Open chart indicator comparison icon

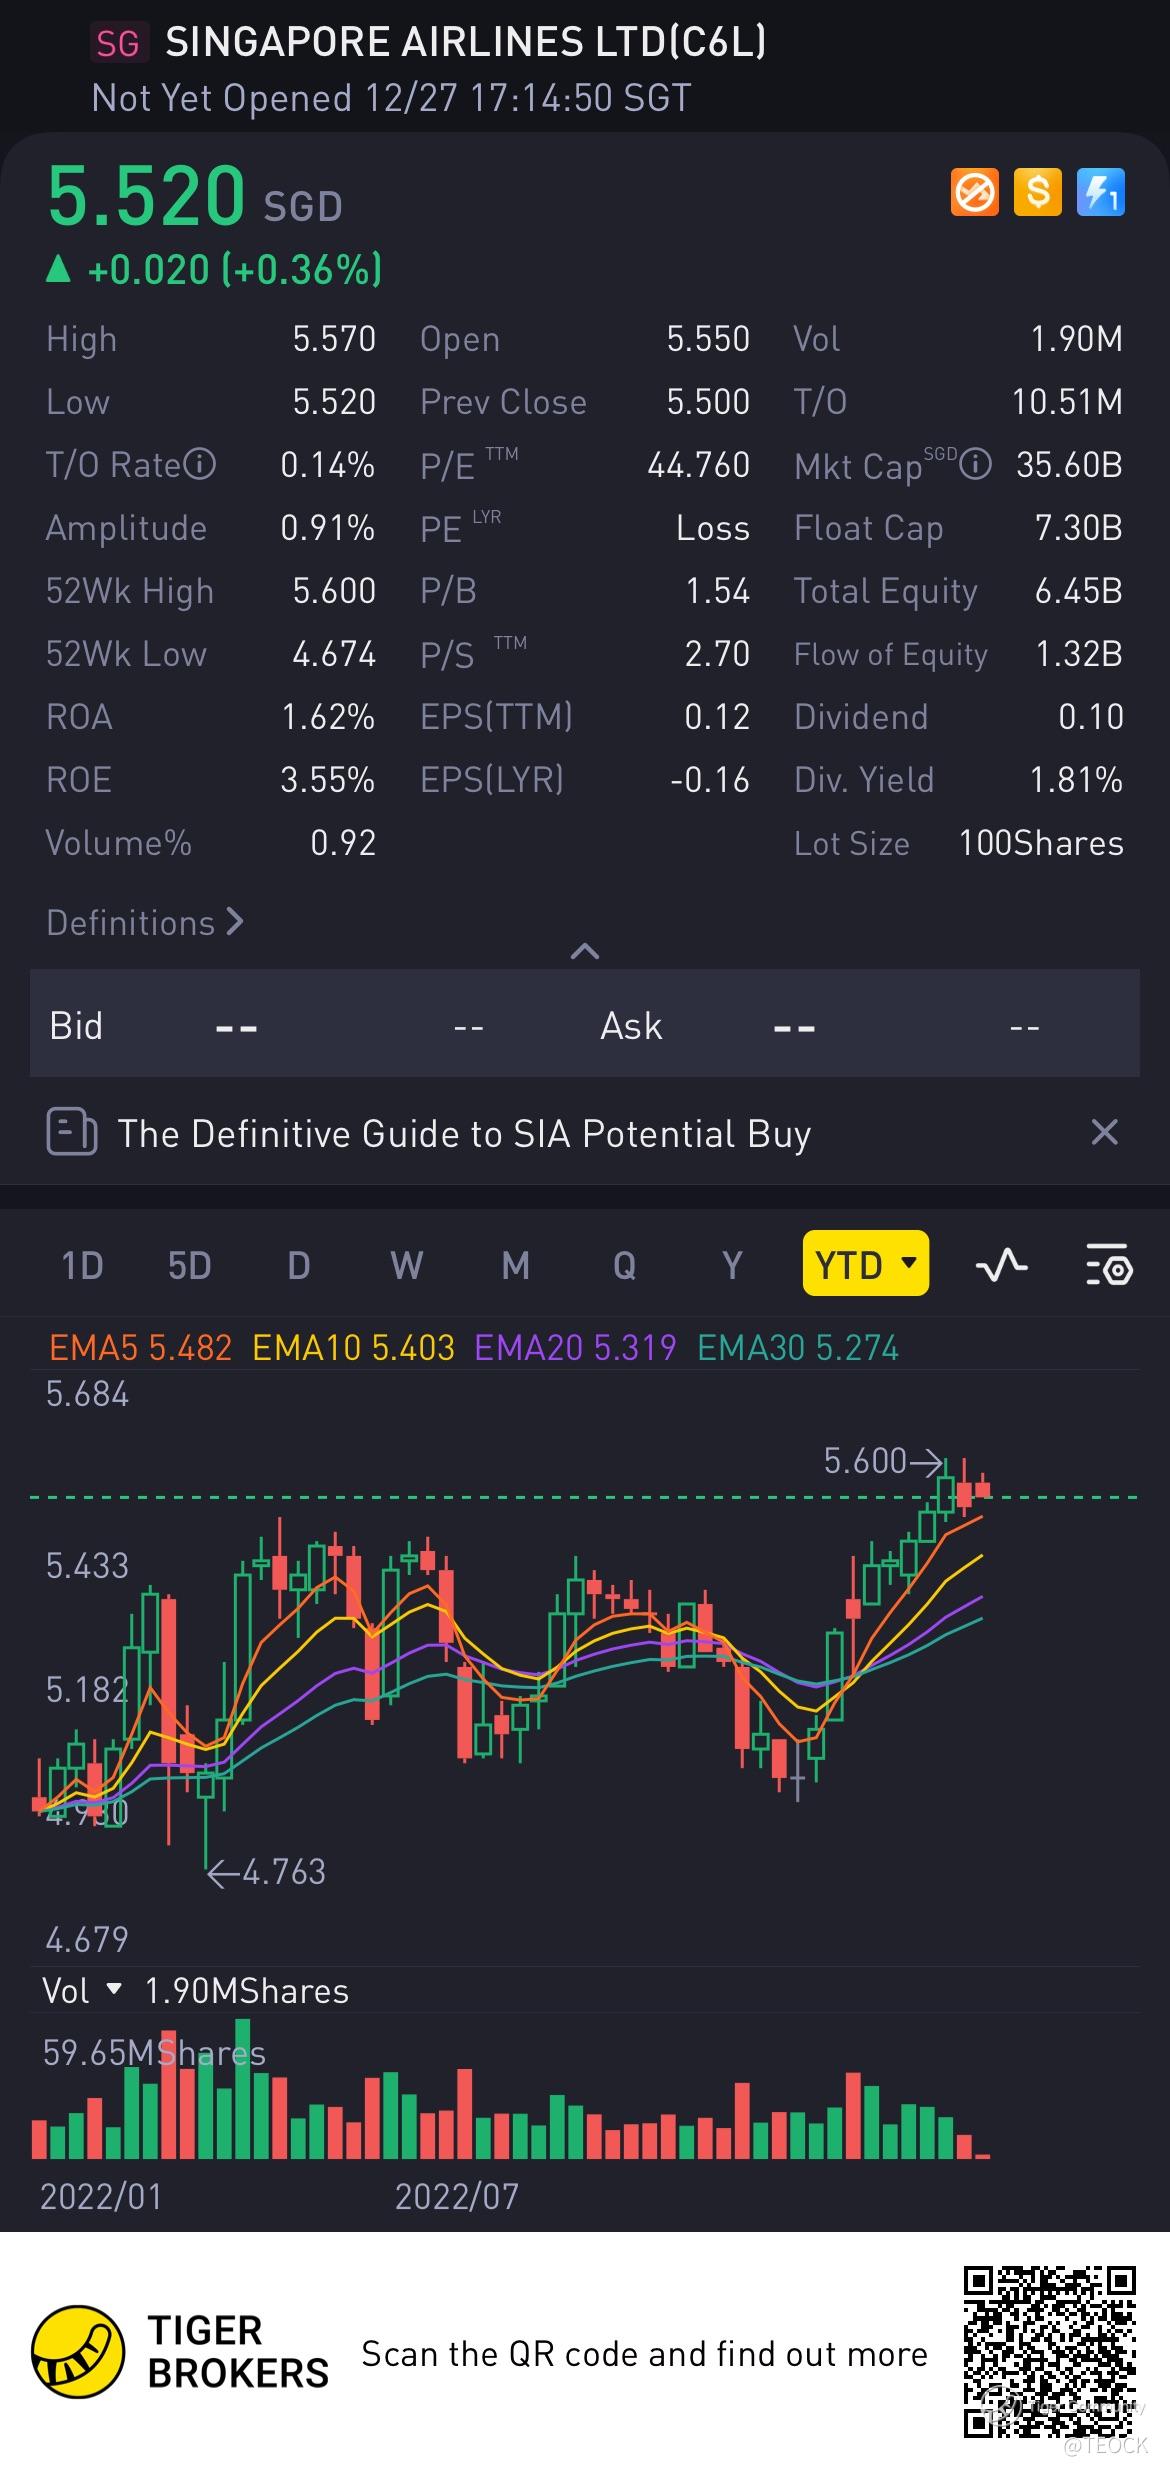[x=1001, y=1265]
